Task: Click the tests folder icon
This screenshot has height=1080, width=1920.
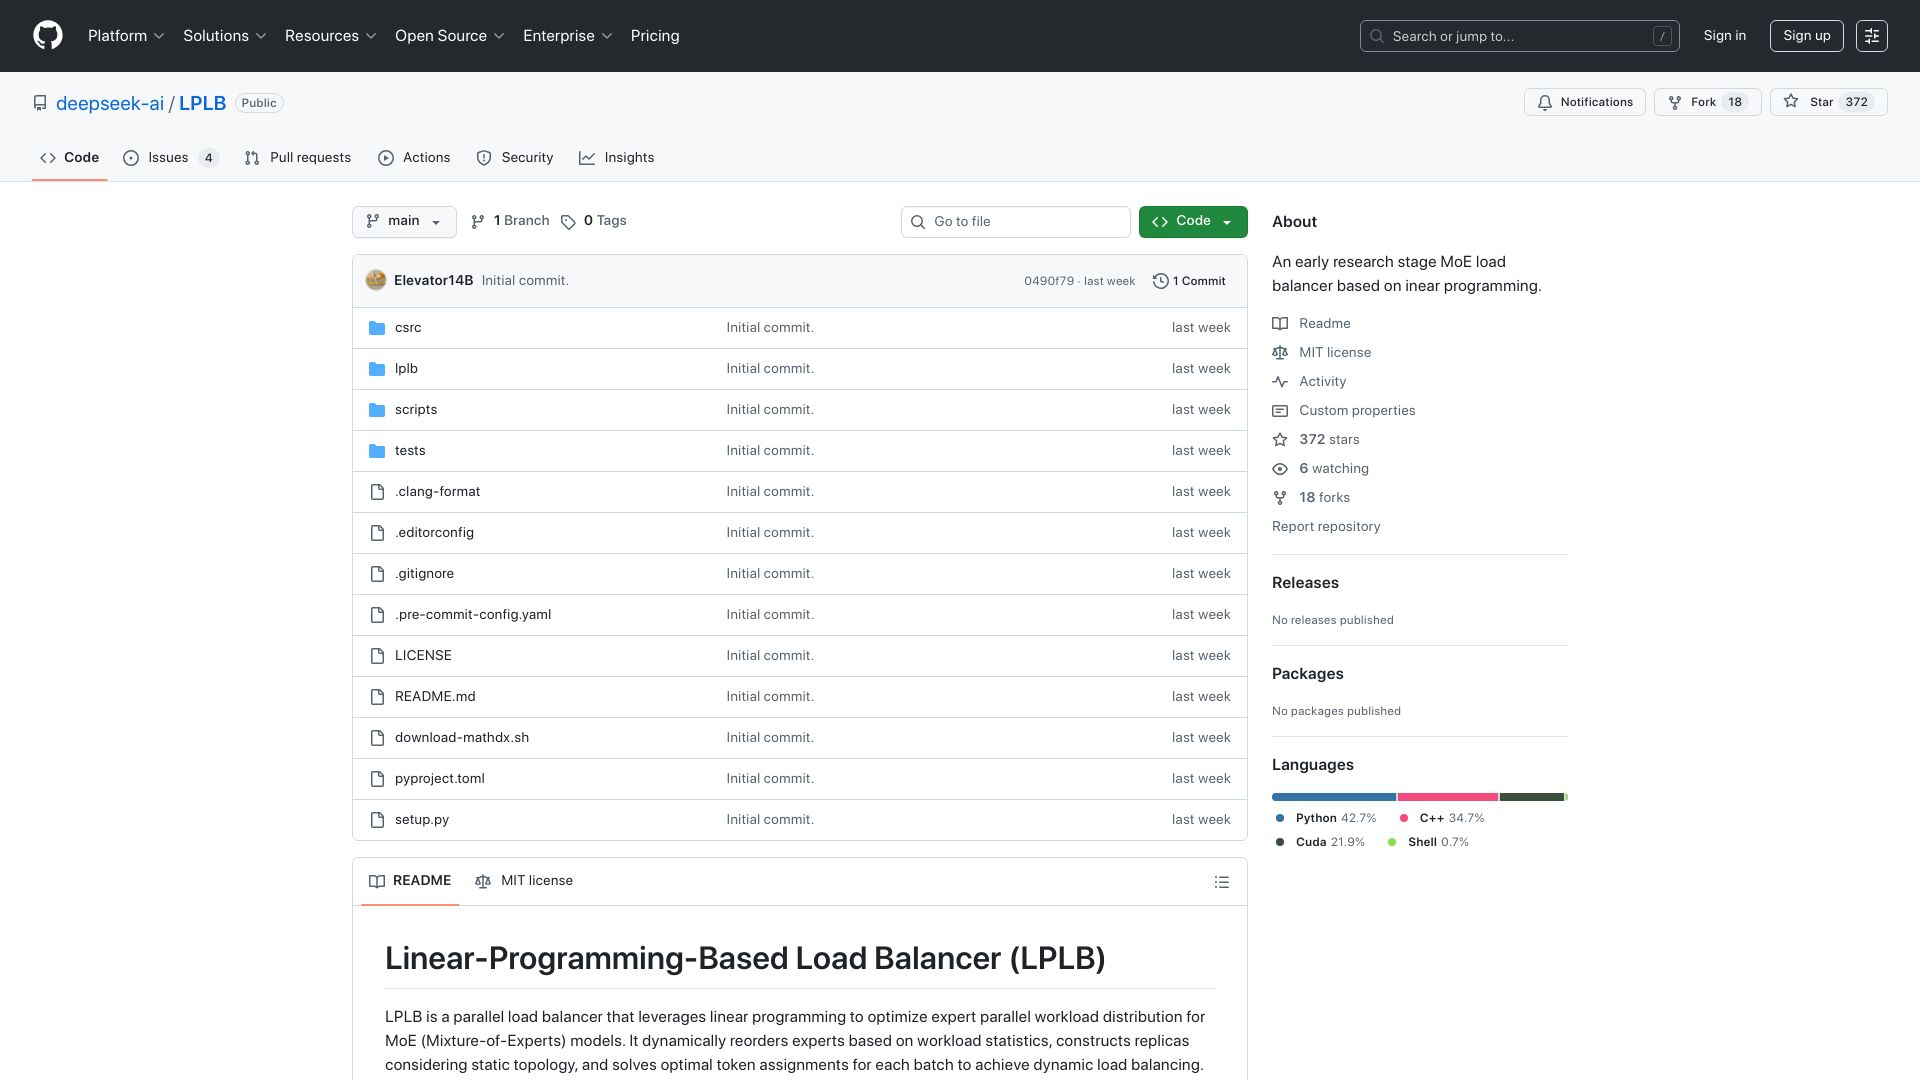Action: tap(377, 451)
